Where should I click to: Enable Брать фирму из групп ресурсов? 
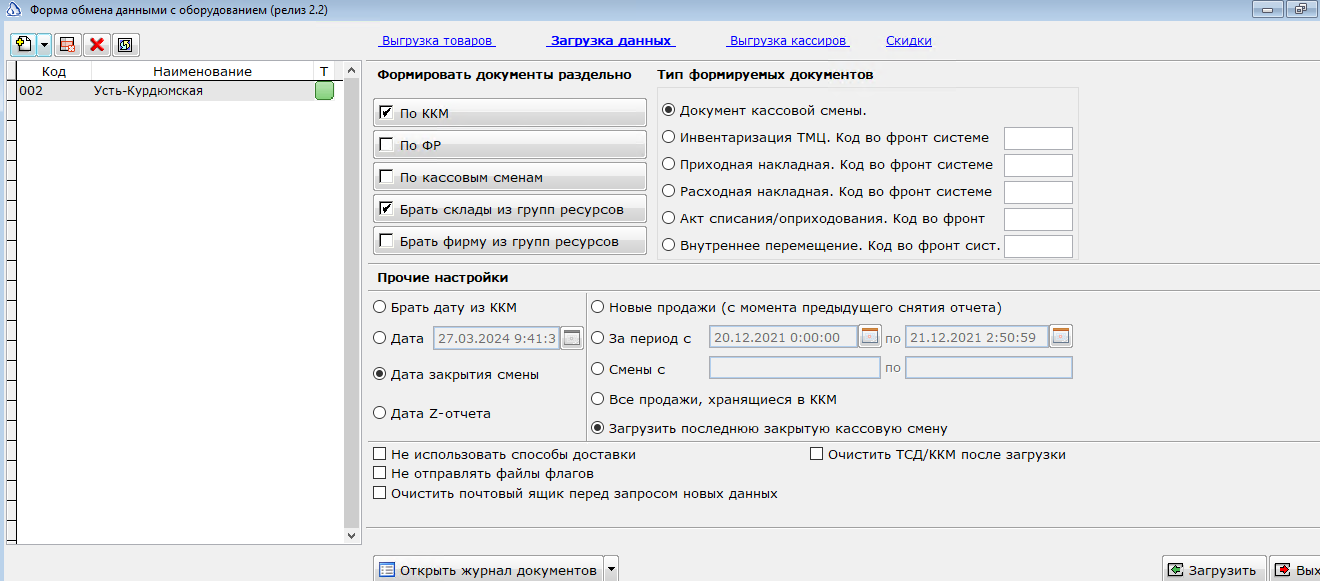click(386, 241)
